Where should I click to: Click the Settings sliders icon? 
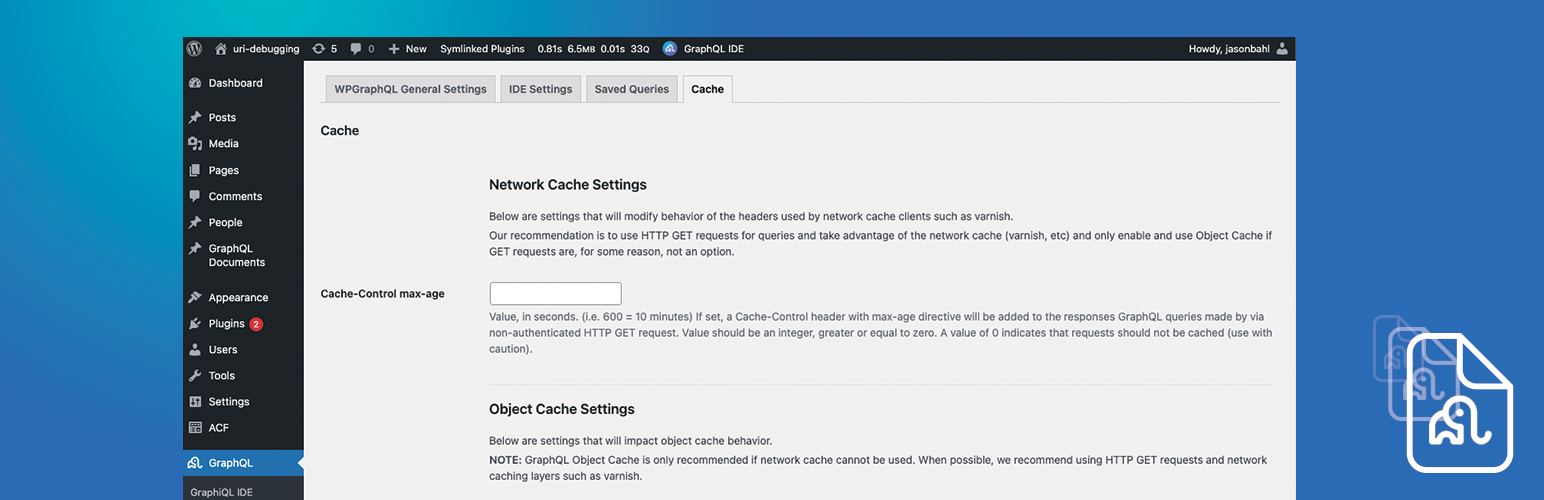point(195,401)
